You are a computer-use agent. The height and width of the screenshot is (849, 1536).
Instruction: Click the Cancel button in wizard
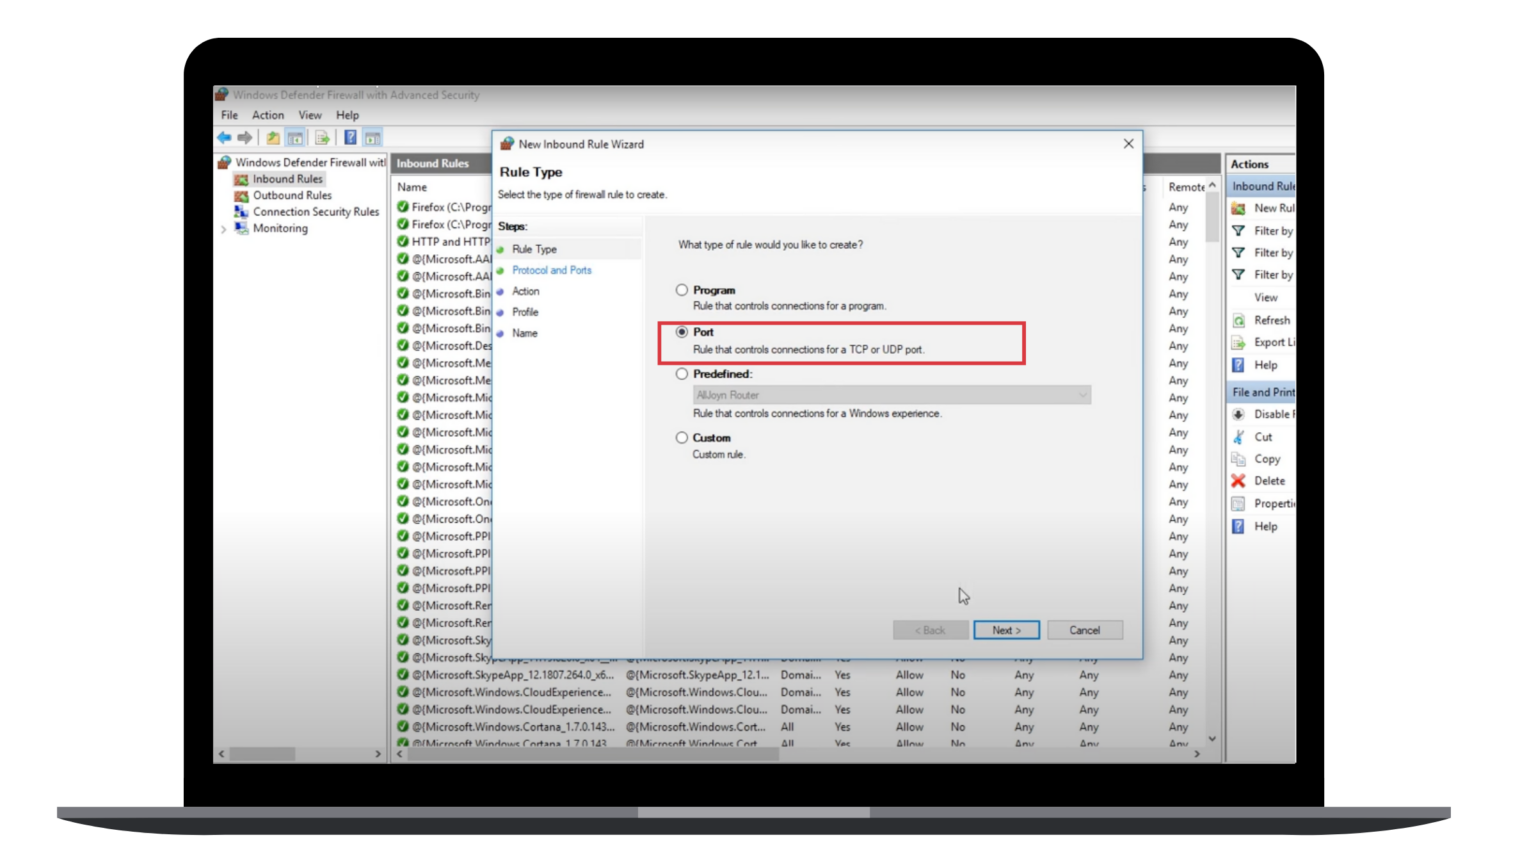(1084, 630)
